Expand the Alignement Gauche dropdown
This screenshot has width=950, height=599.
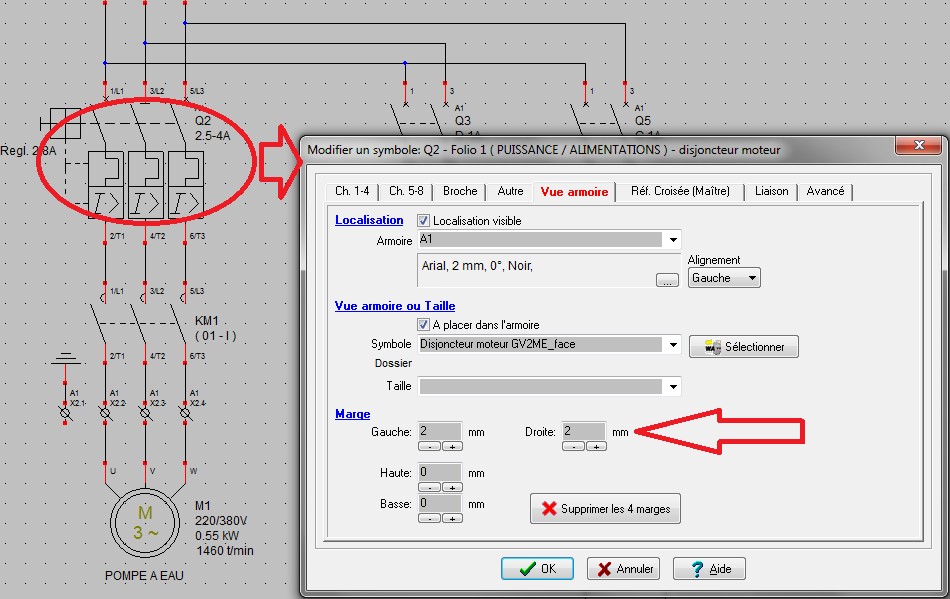coord(751,278)
